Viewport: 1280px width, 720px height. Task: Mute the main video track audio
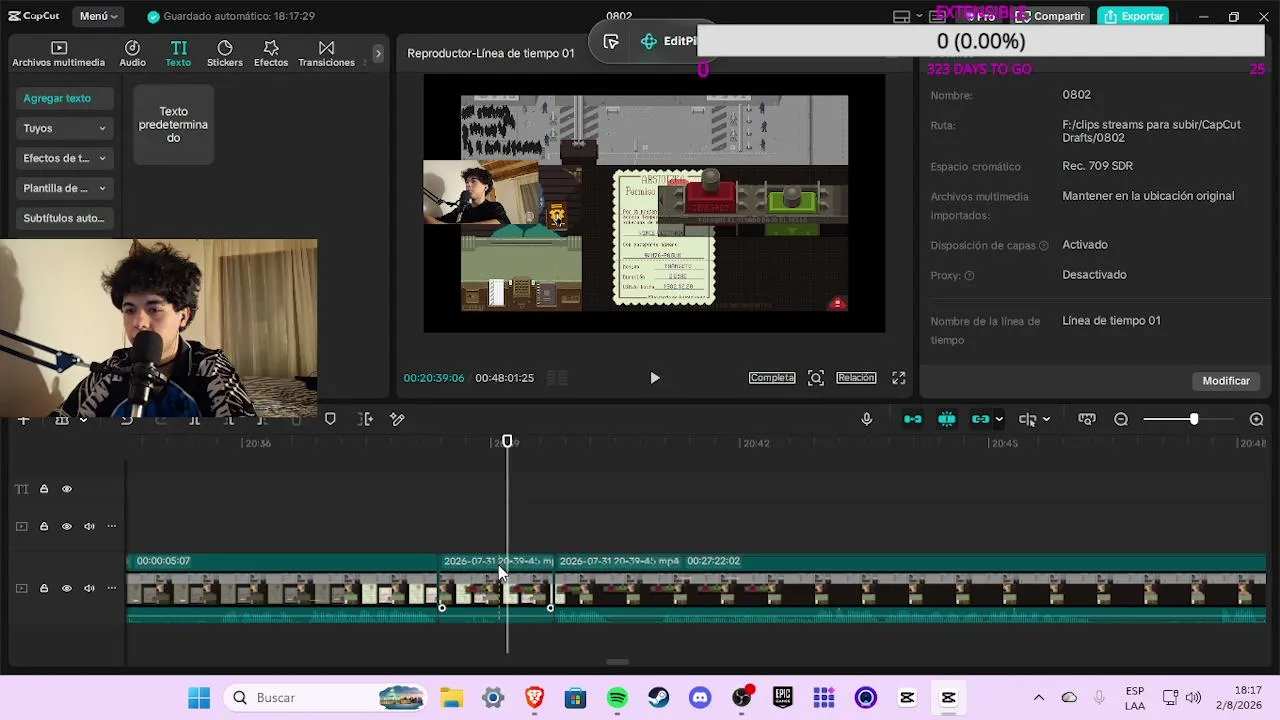point(89,588)
